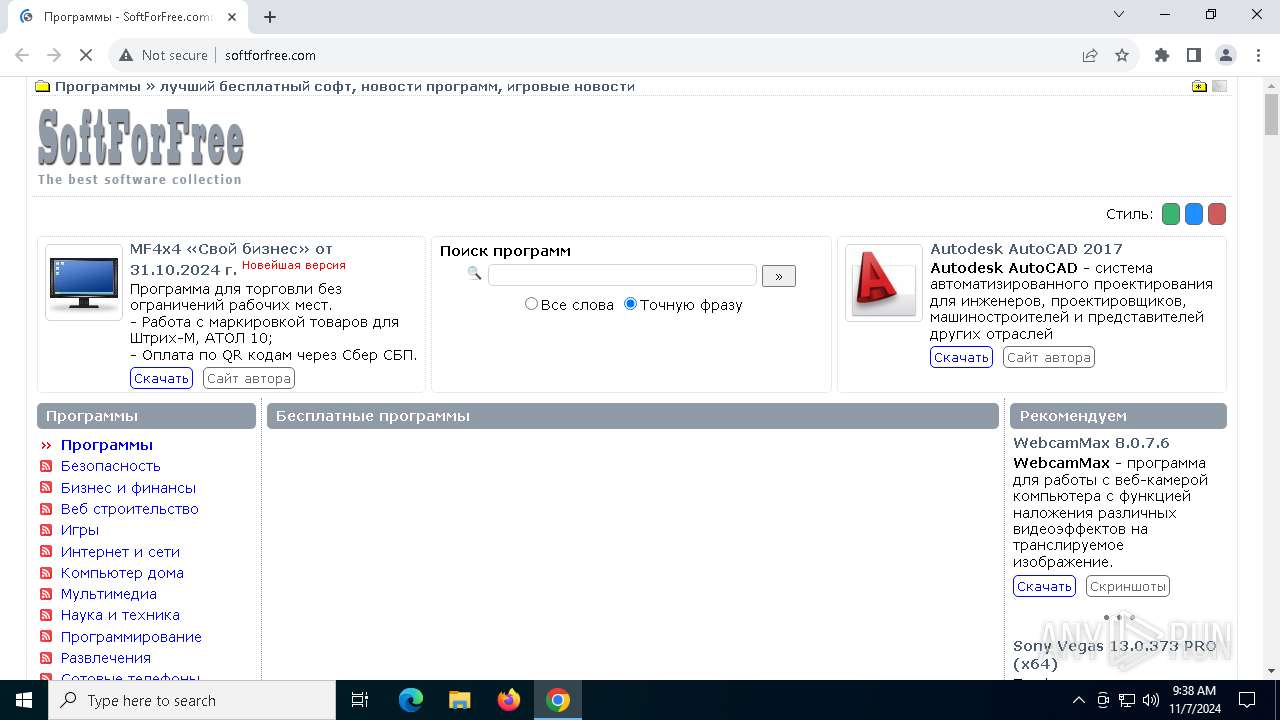Close the Программы - SoftForFree tab
Screen dimensions: 1280x720
click(x=231, y=17)
